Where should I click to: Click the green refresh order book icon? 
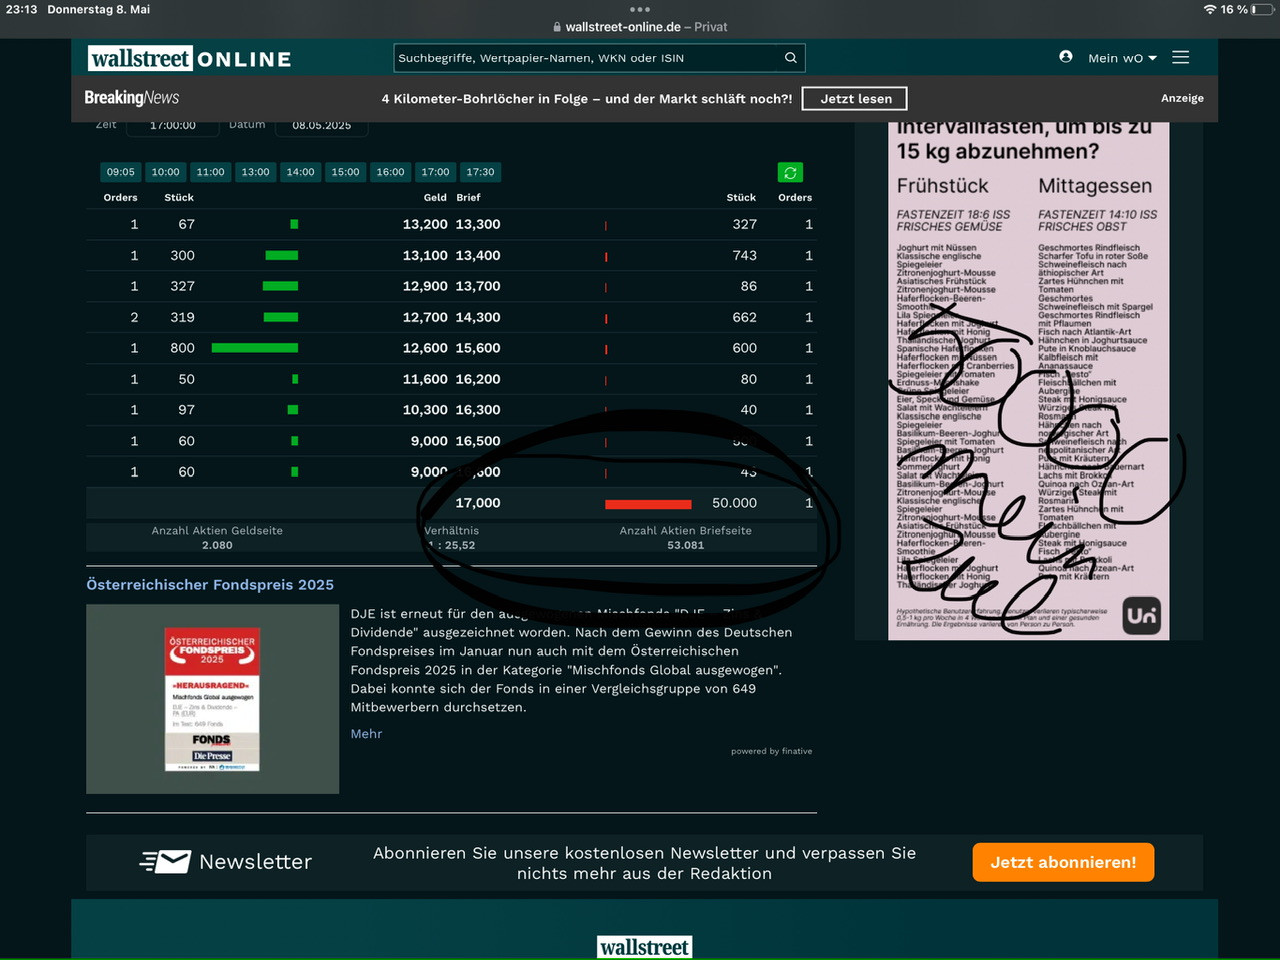pos(790,173)
